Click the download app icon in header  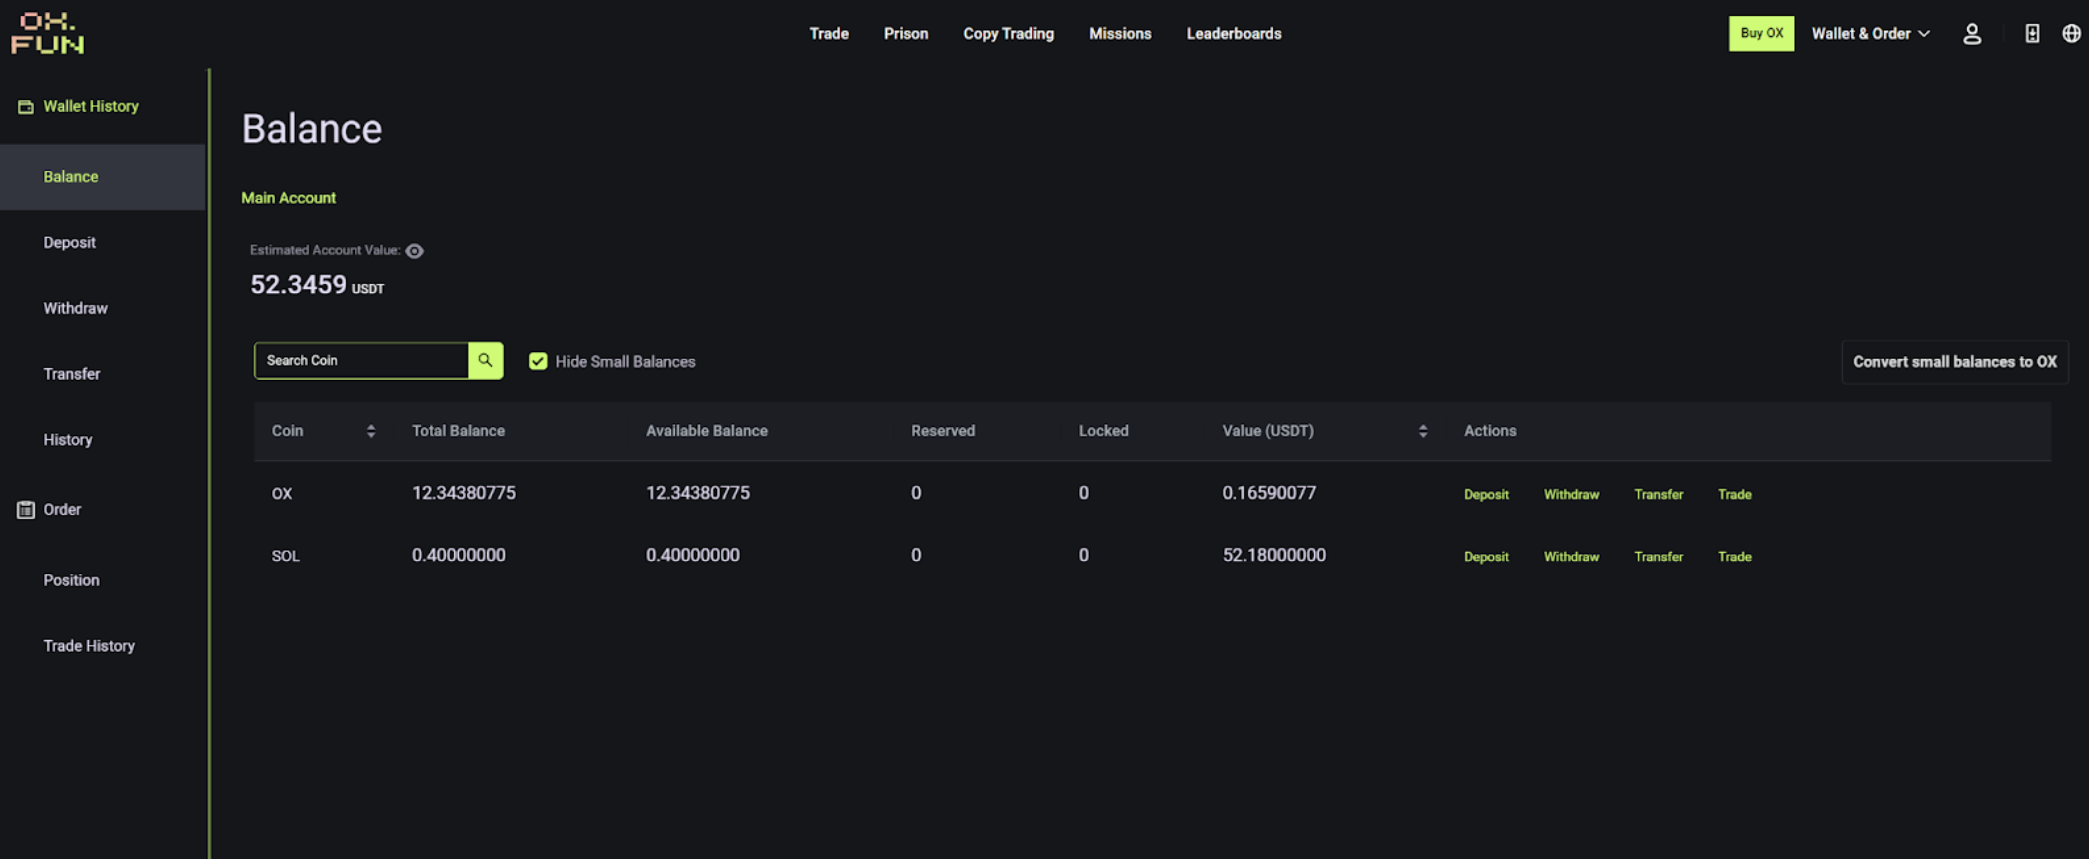(2032, 34)
